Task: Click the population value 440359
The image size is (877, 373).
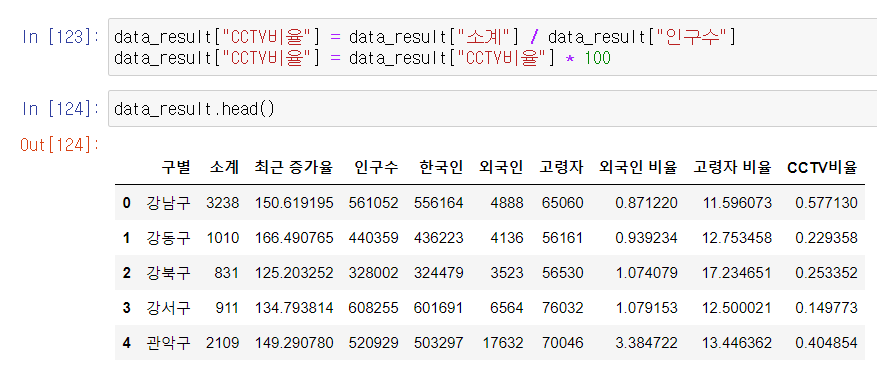Action: click(x=374, y=238)
